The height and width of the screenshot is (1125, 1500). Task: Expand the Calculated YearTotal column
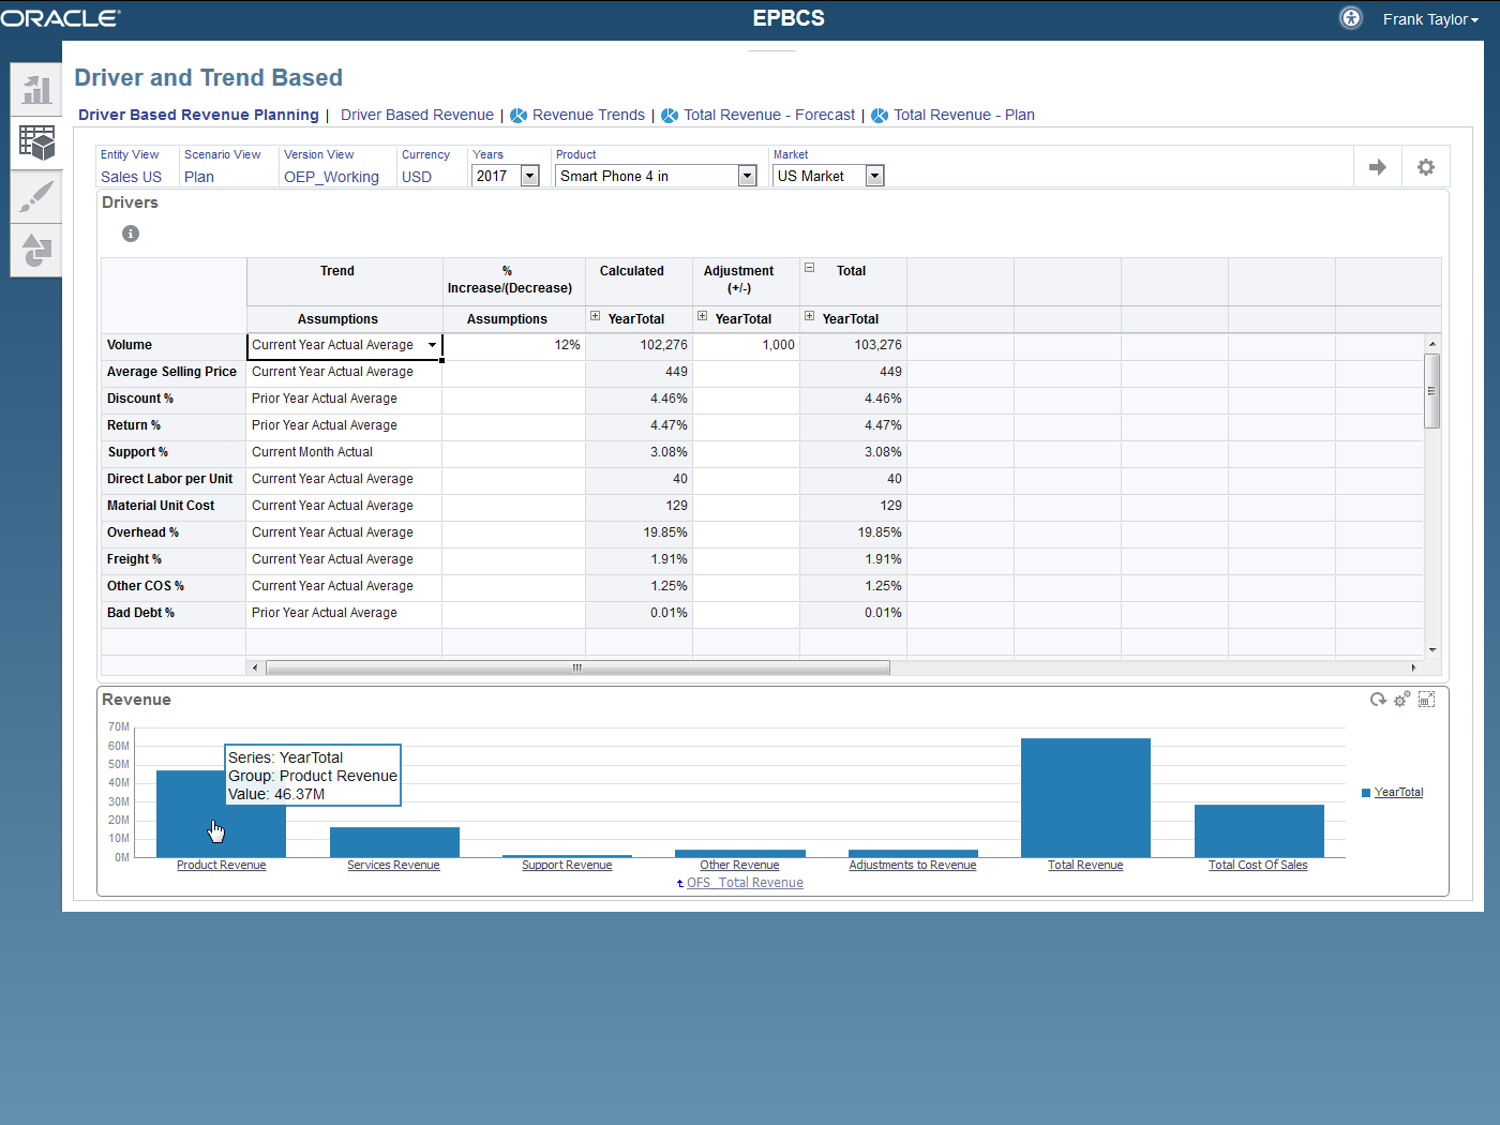[x=595, y=316]
